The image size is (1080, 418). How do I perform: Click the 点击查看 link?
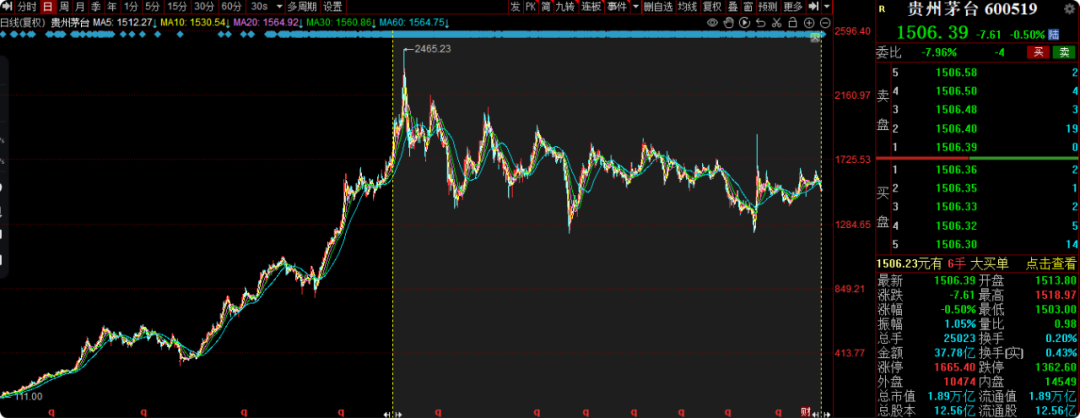pos(1051,263)
